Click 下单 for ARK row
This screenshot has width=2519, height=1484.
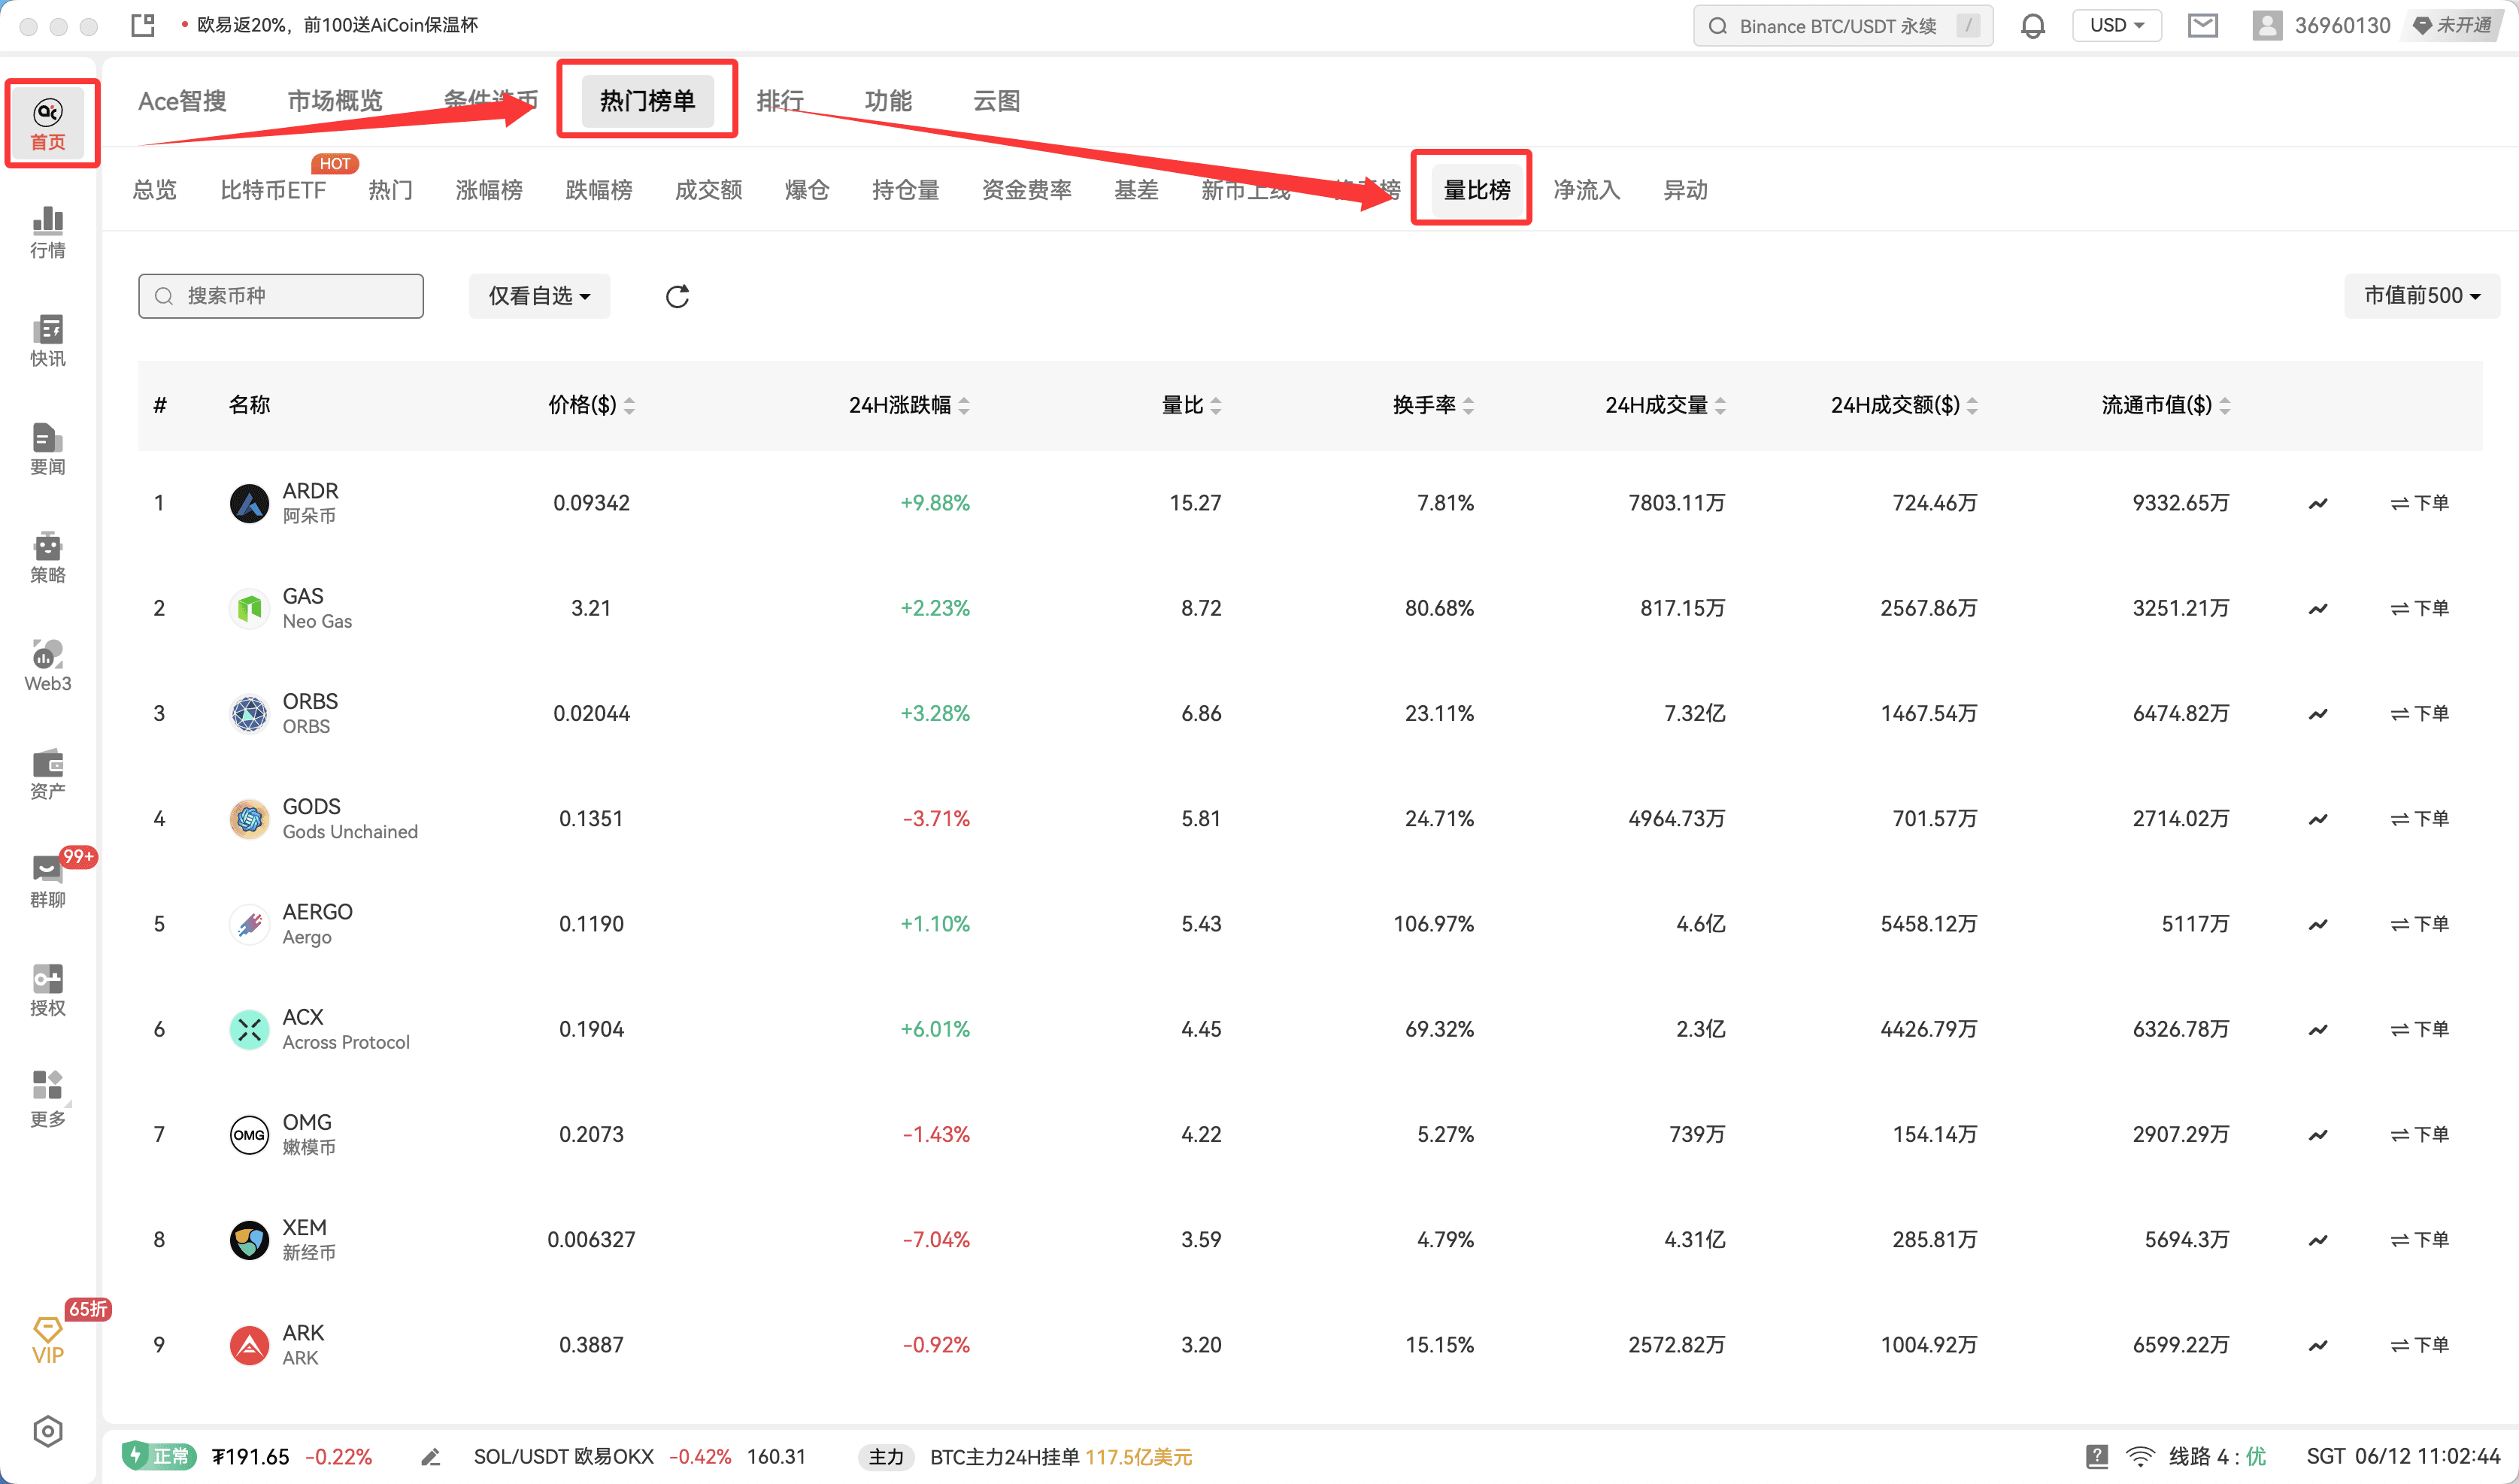pyautogui.click(x=2419, y=1345)
